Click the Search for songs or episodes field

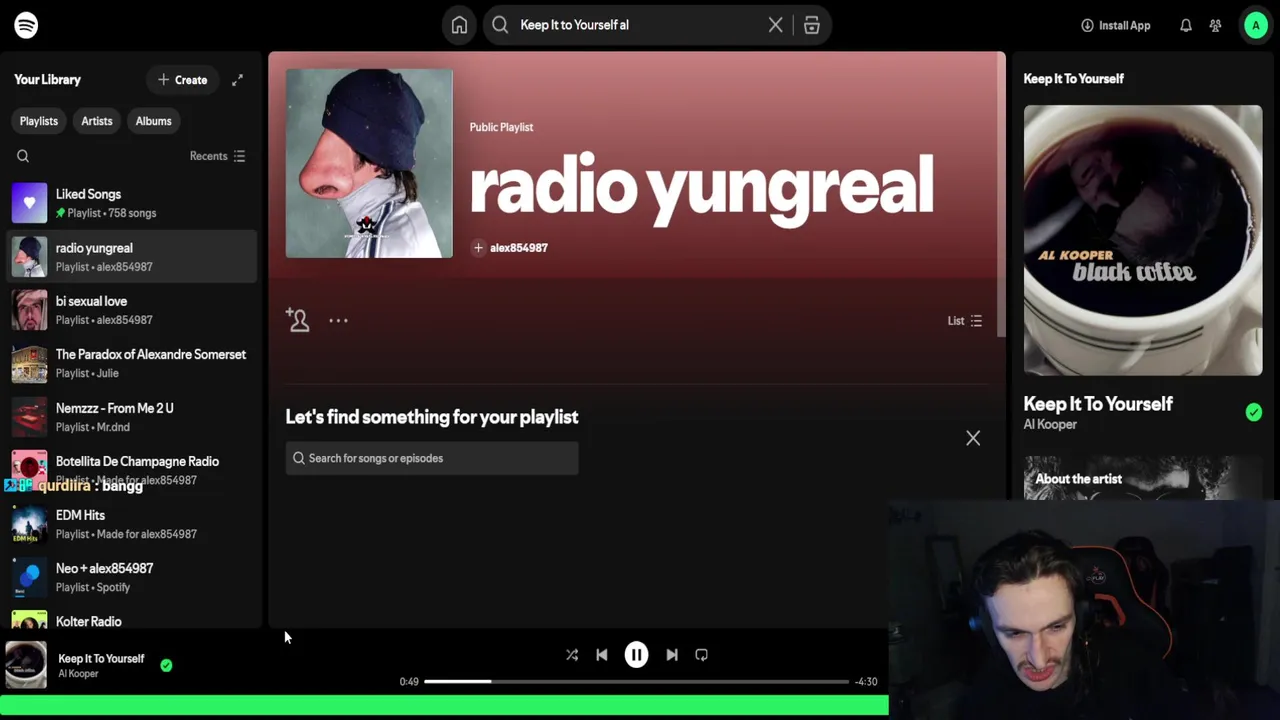[432, 458]
